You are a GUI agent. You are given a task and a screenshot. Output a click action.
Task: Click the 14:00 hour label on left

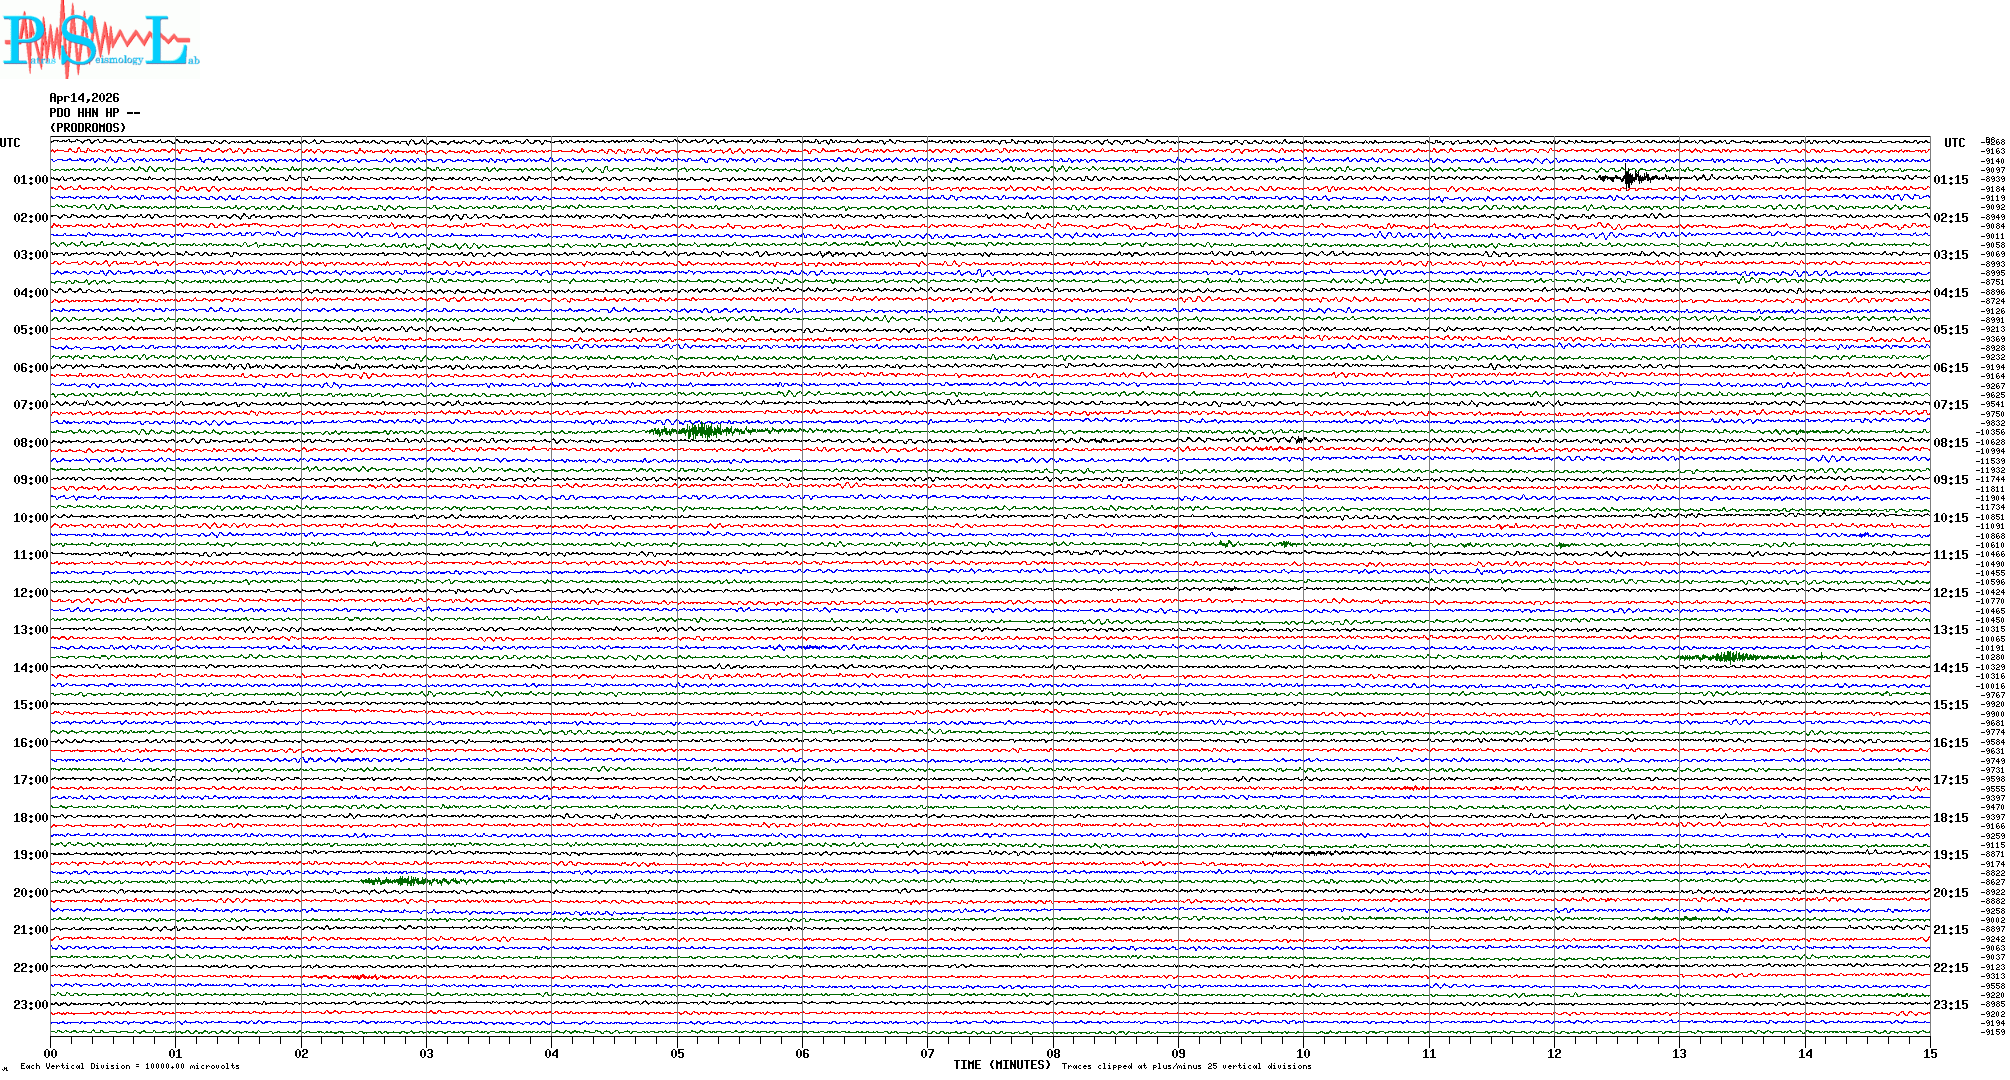tap(30, 668)
